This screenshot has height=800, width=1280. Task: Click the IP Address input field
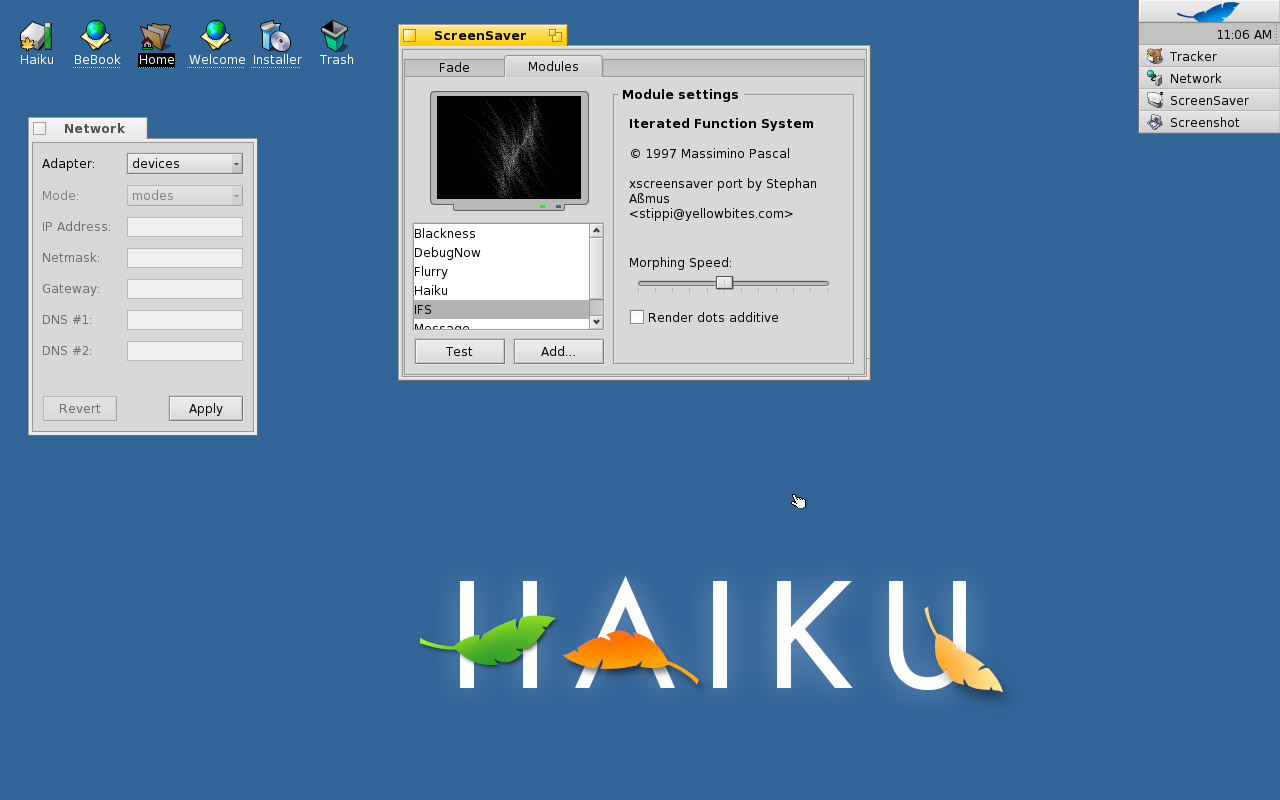pos(185,227)
